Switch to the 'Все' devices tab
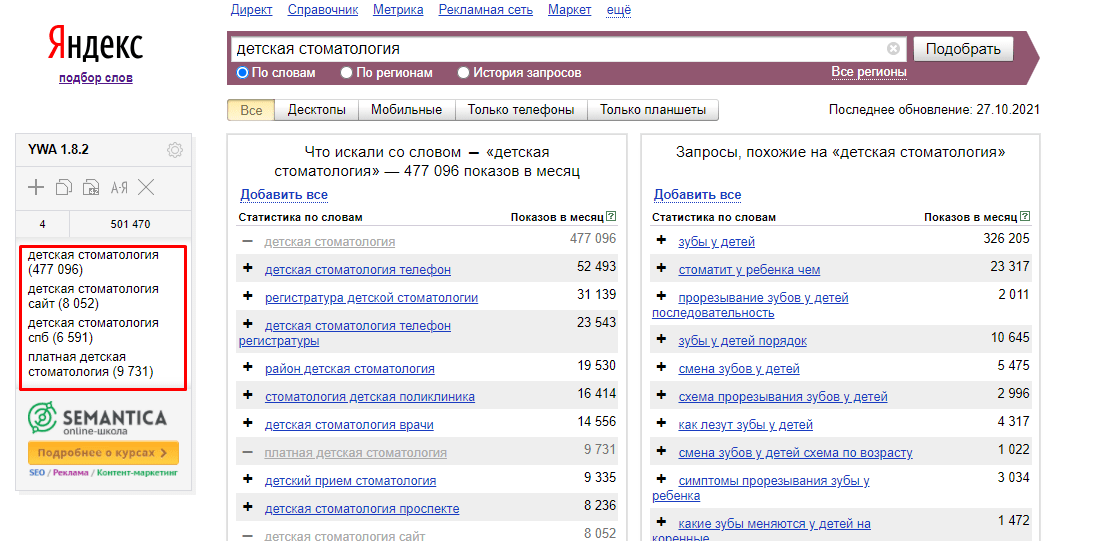The width and height of the screenshot is (1109, 541). (x=251, y=110)
